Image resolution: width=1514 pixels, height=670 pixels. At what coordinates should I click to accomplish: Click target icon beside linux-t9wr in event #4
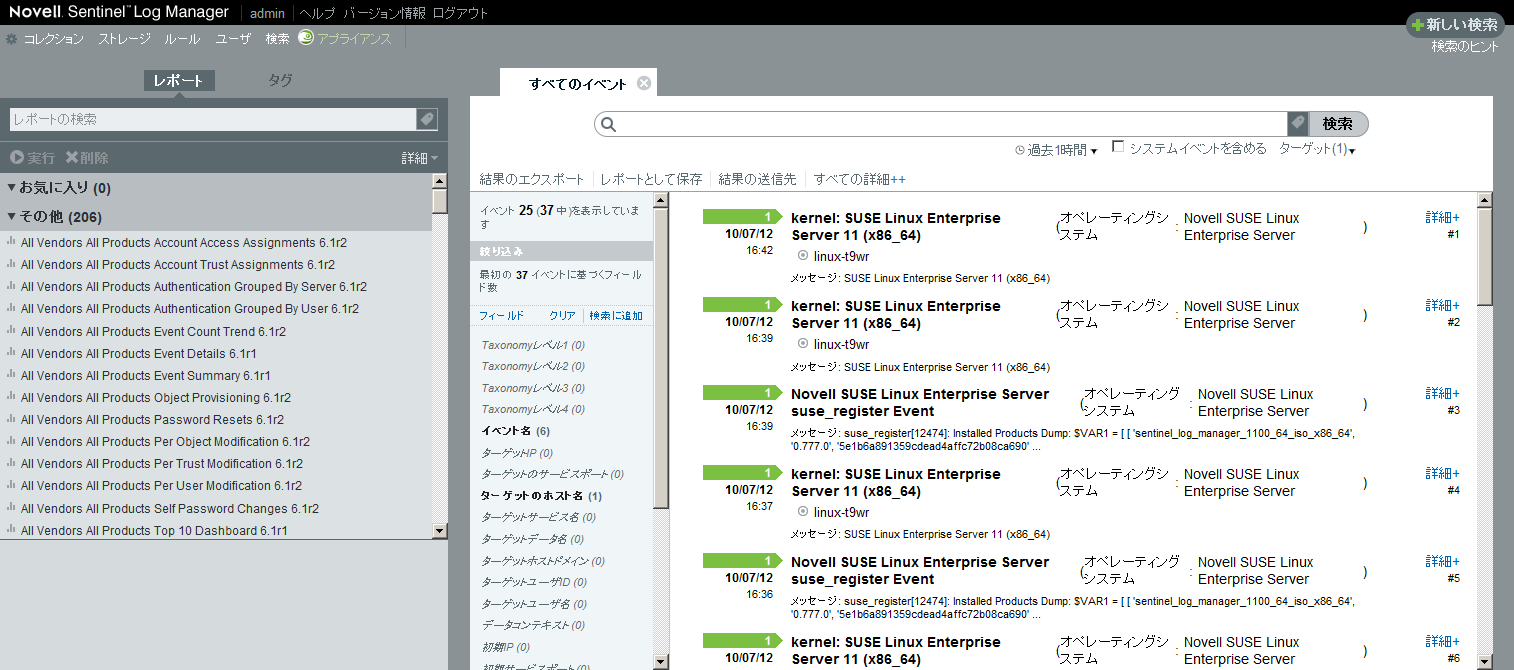coord(803,511)
